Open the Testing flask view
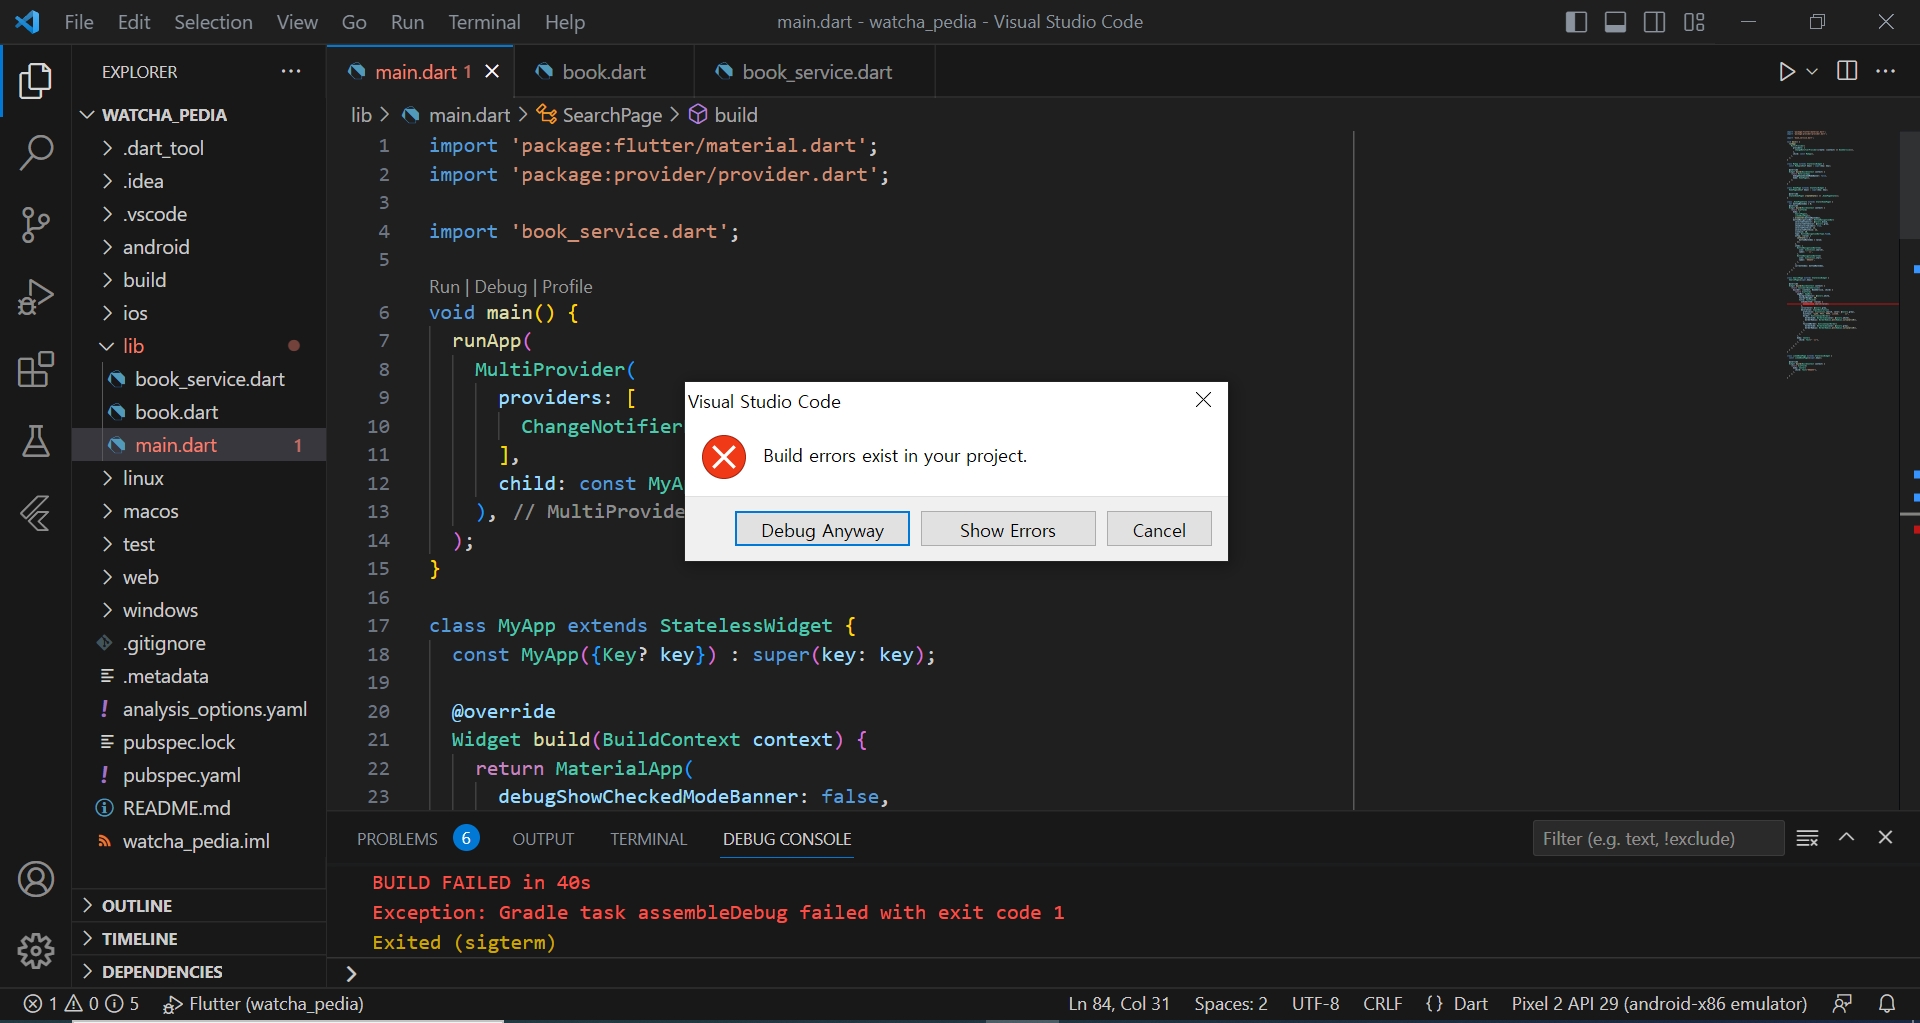The height and width of the screenshot is (1023, 1920). (x=36, y=441)
